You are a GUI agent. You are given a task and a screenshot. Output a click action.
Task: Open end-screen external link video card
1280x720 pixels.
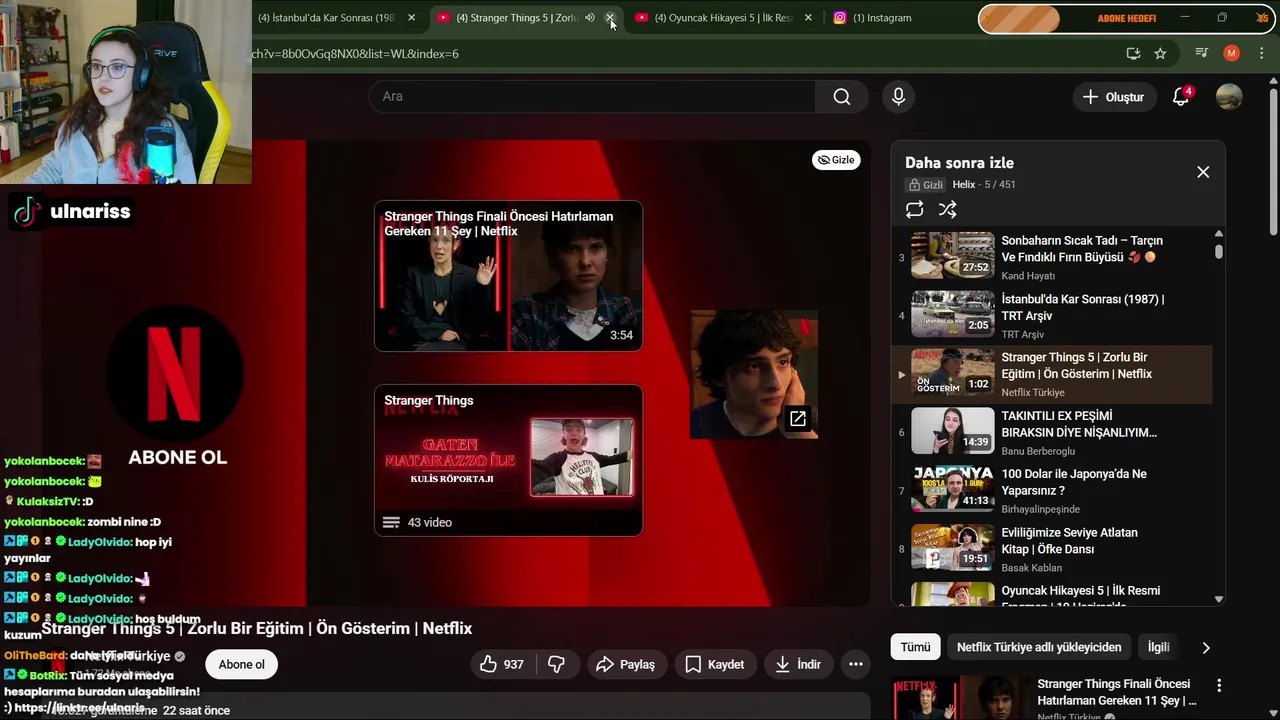point(754,374)
